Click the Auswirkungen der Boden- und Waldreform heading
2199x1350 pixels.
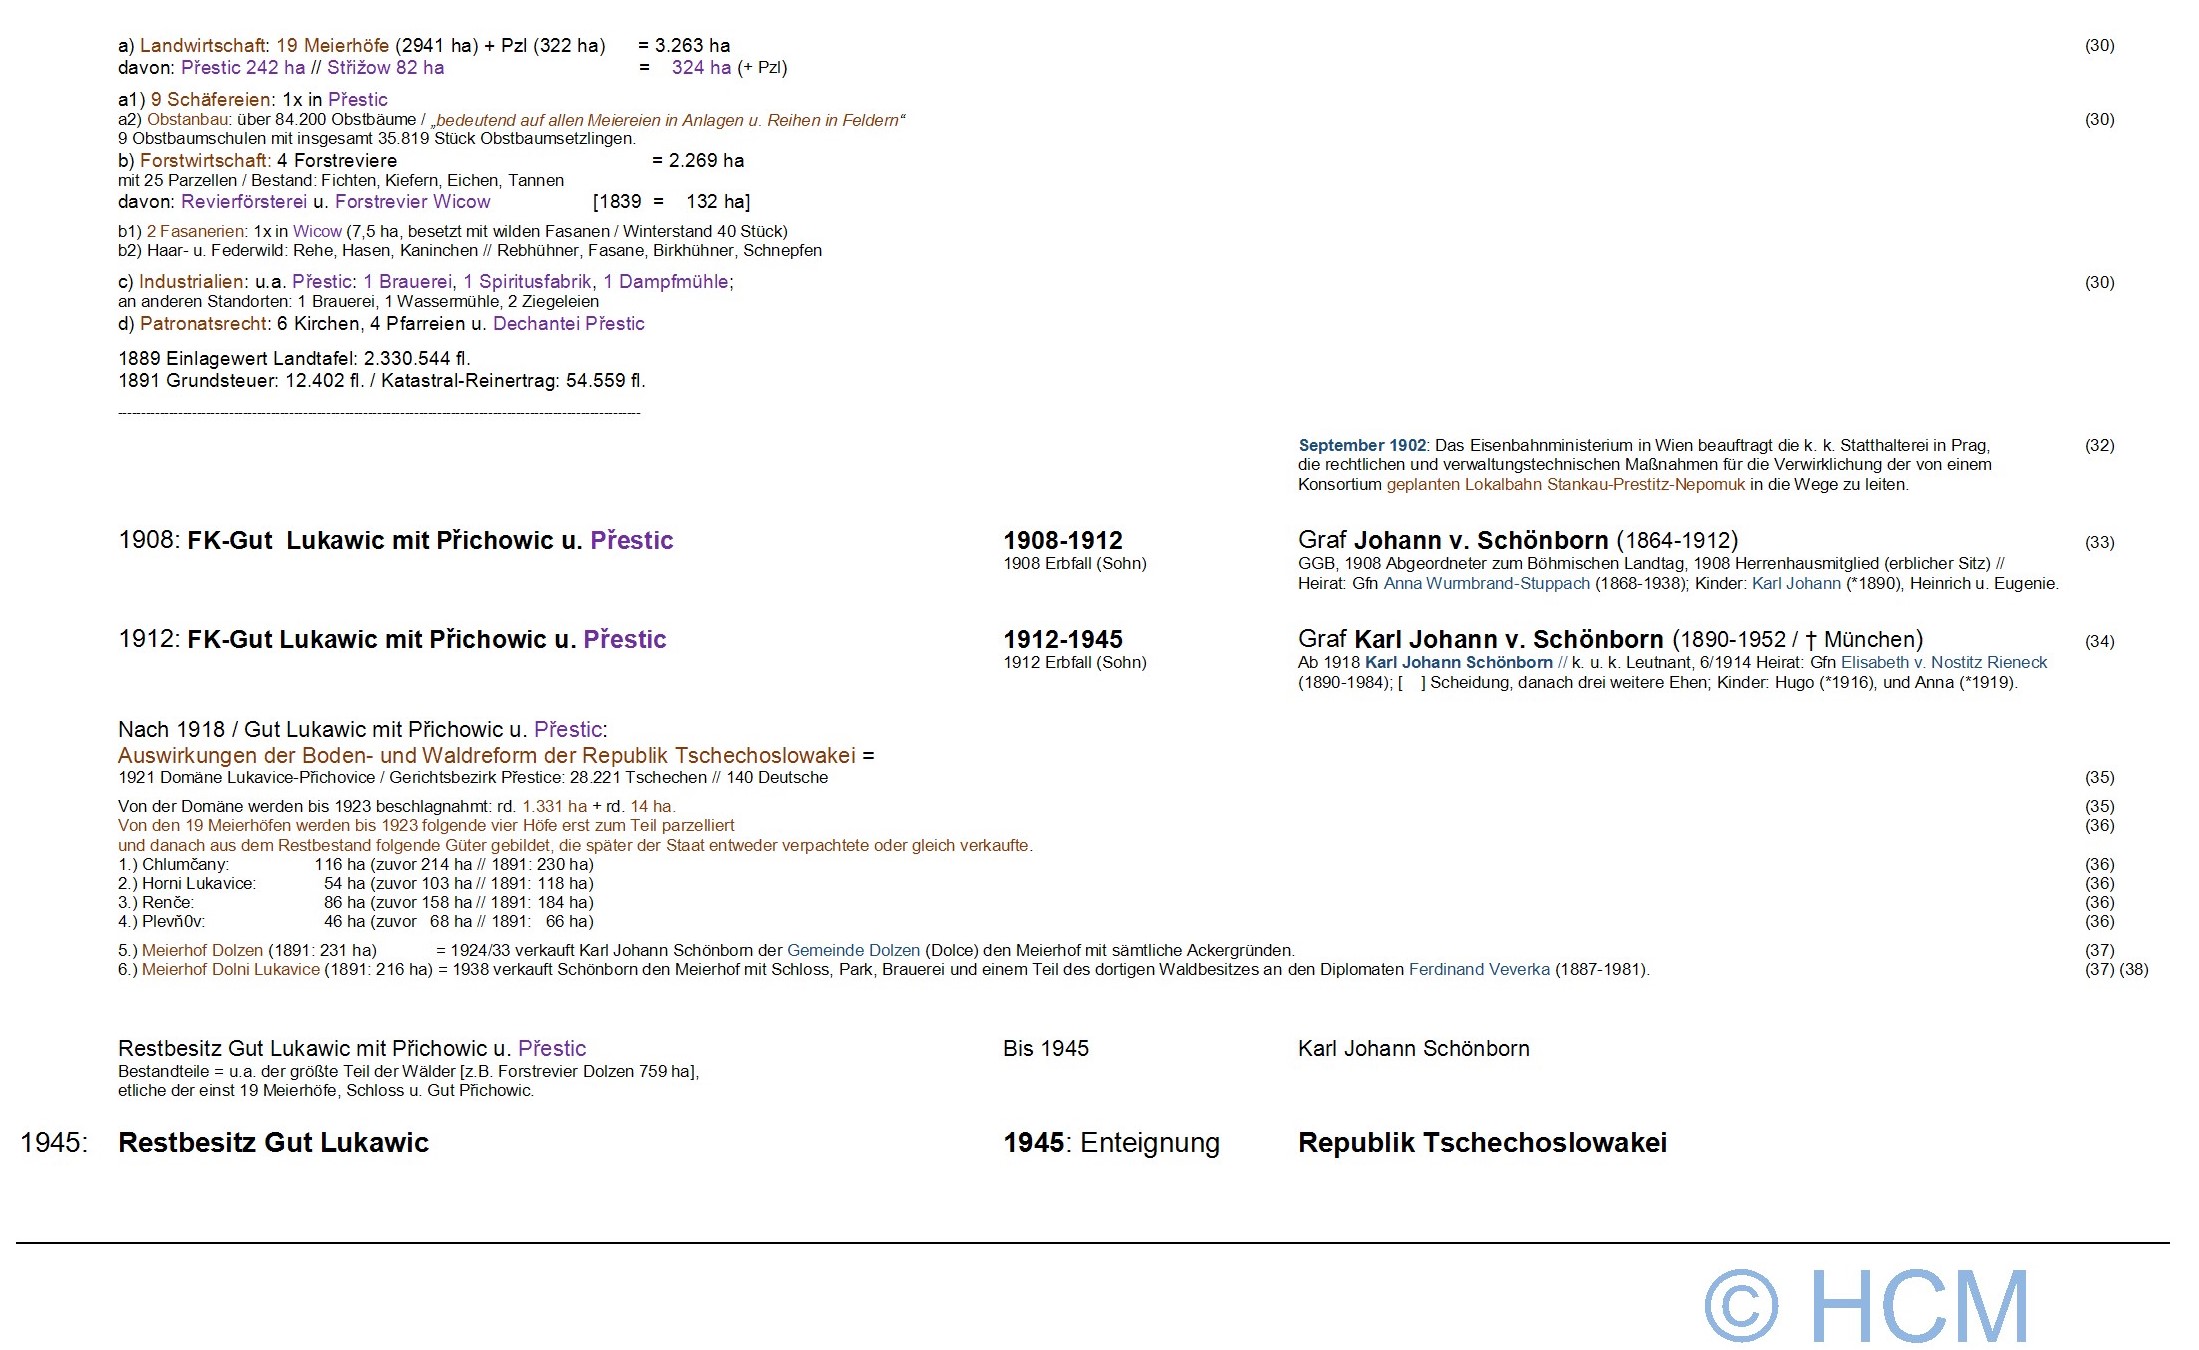(486, 755)
